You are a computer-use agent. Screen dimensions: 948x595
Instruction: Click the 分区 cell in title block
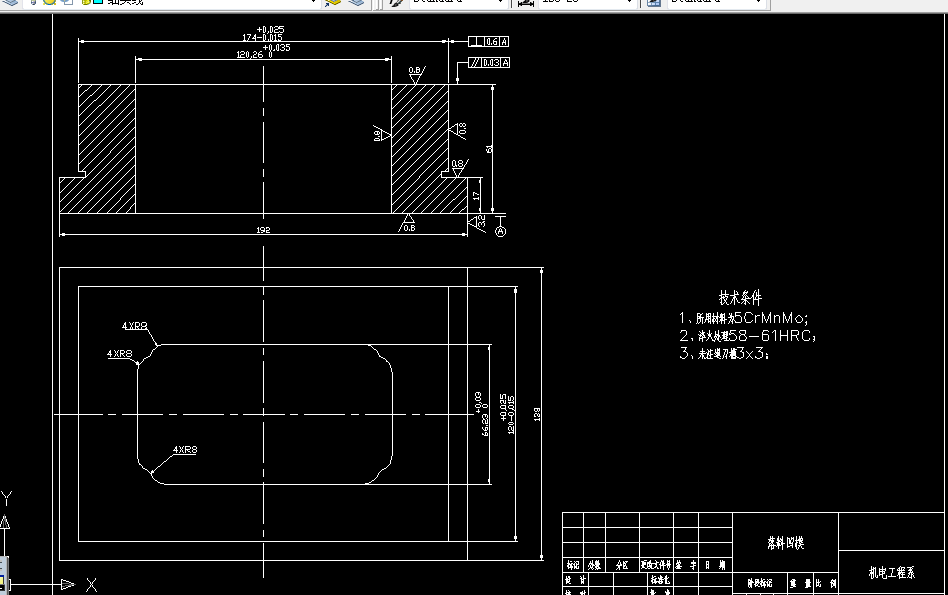(x=622, y=565)
